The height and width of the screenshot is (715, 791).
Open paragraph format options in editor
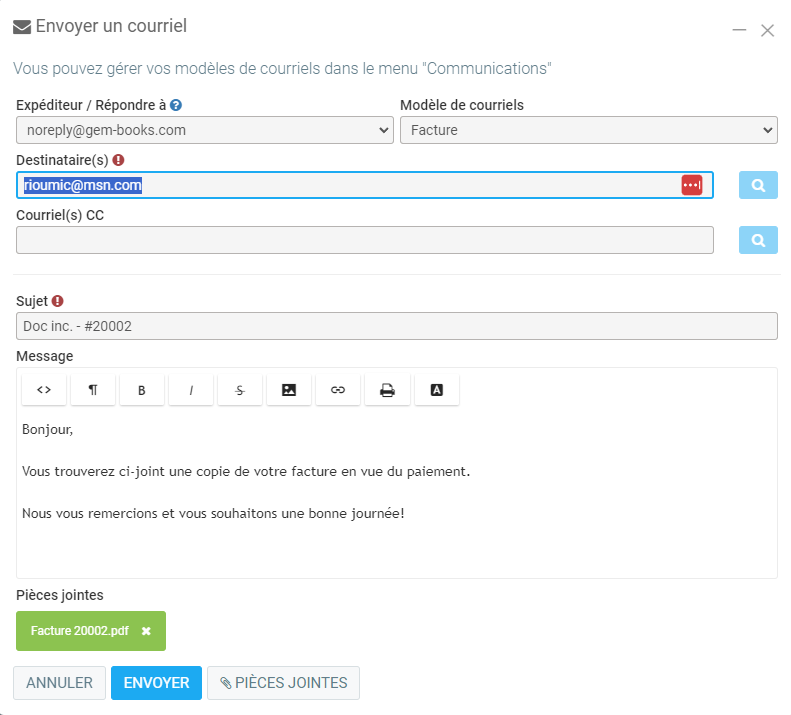(x=93, y=390)
